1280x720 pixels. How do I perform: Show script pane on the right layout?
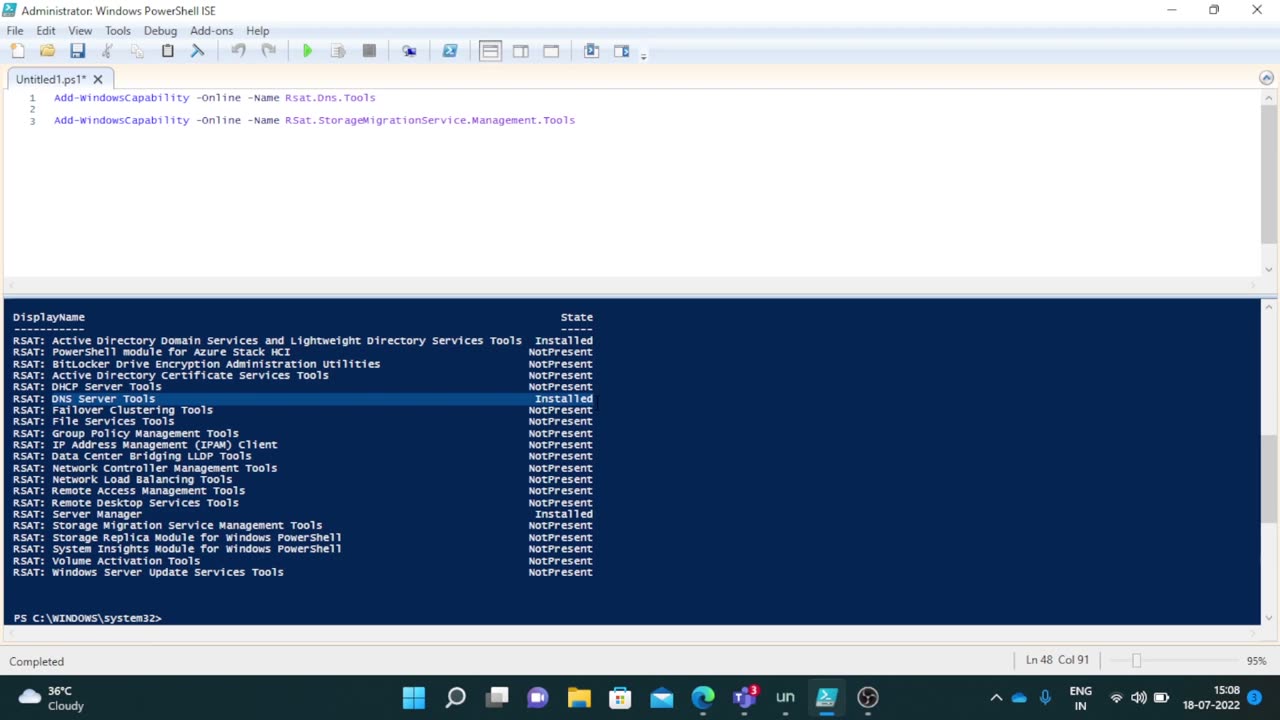[520, 51]
